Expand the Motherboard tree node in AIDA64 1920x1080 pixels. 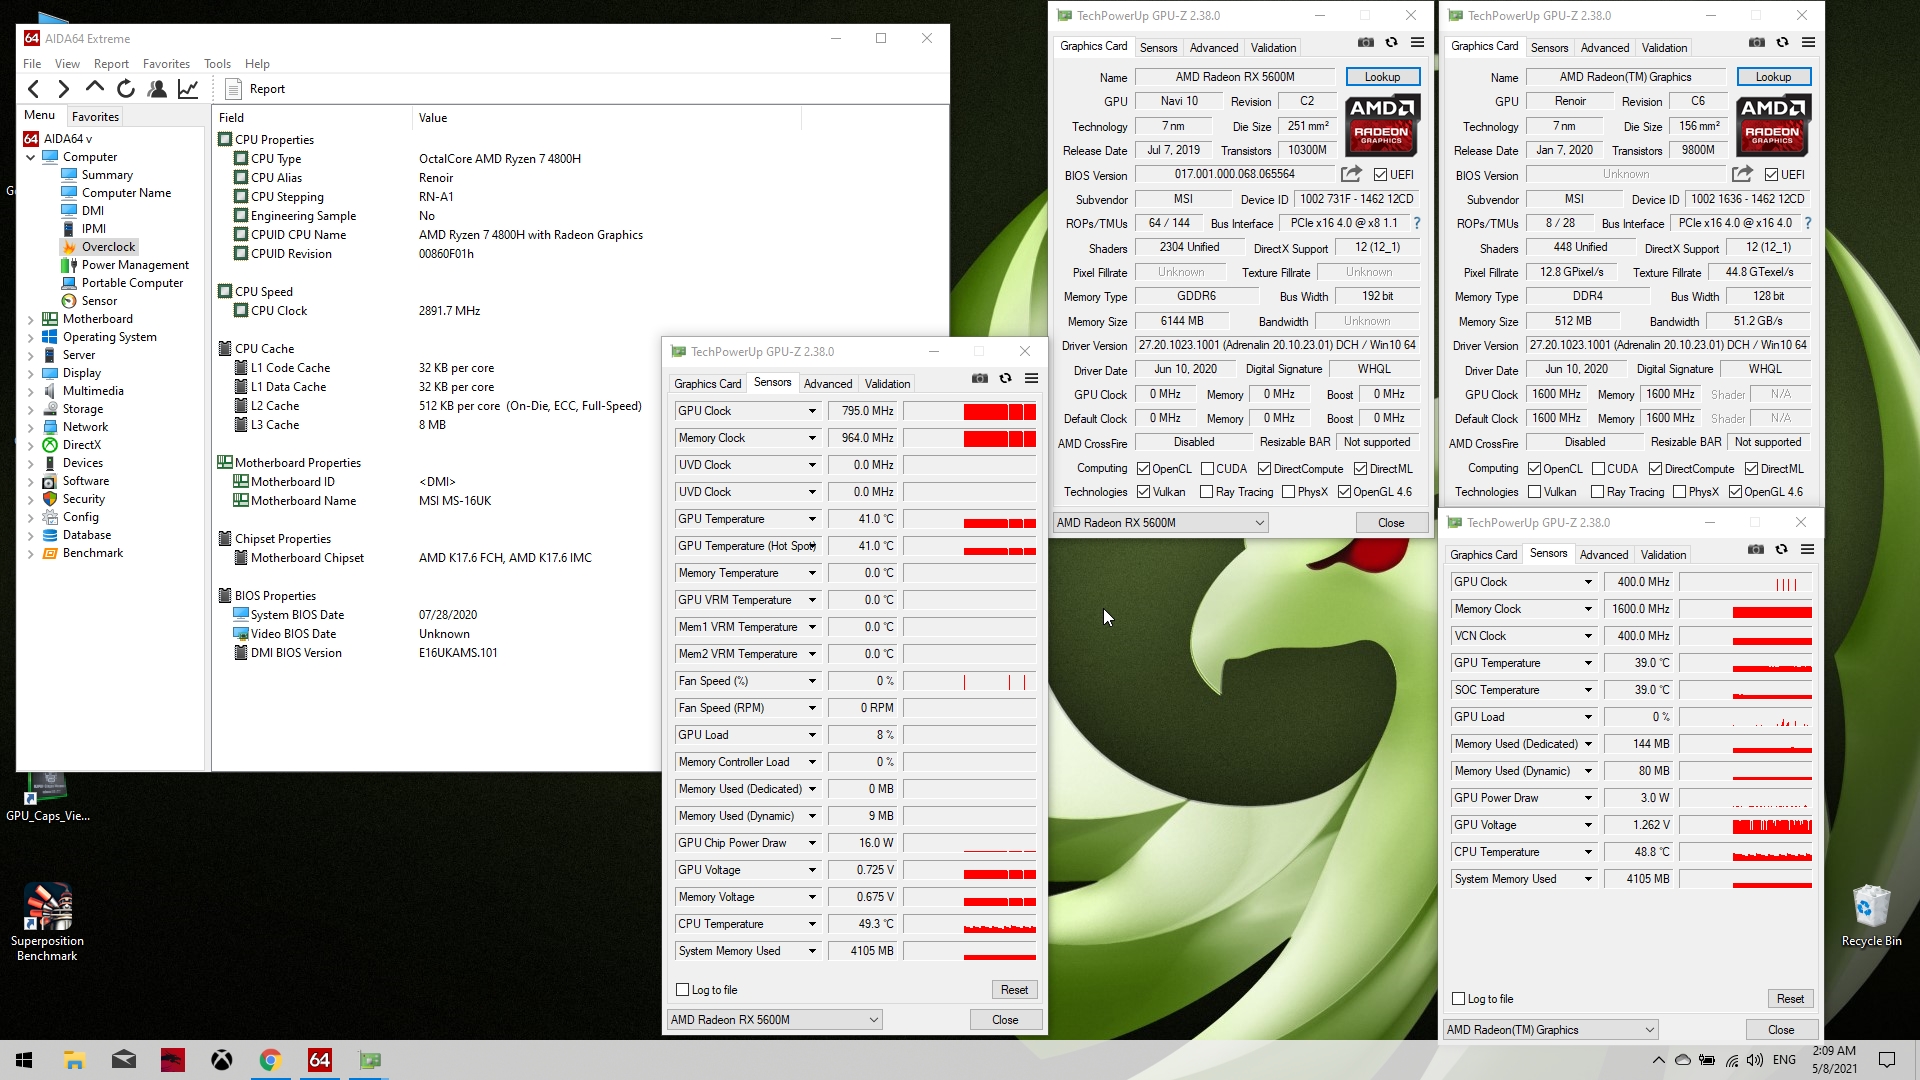(x=30, y=319)
